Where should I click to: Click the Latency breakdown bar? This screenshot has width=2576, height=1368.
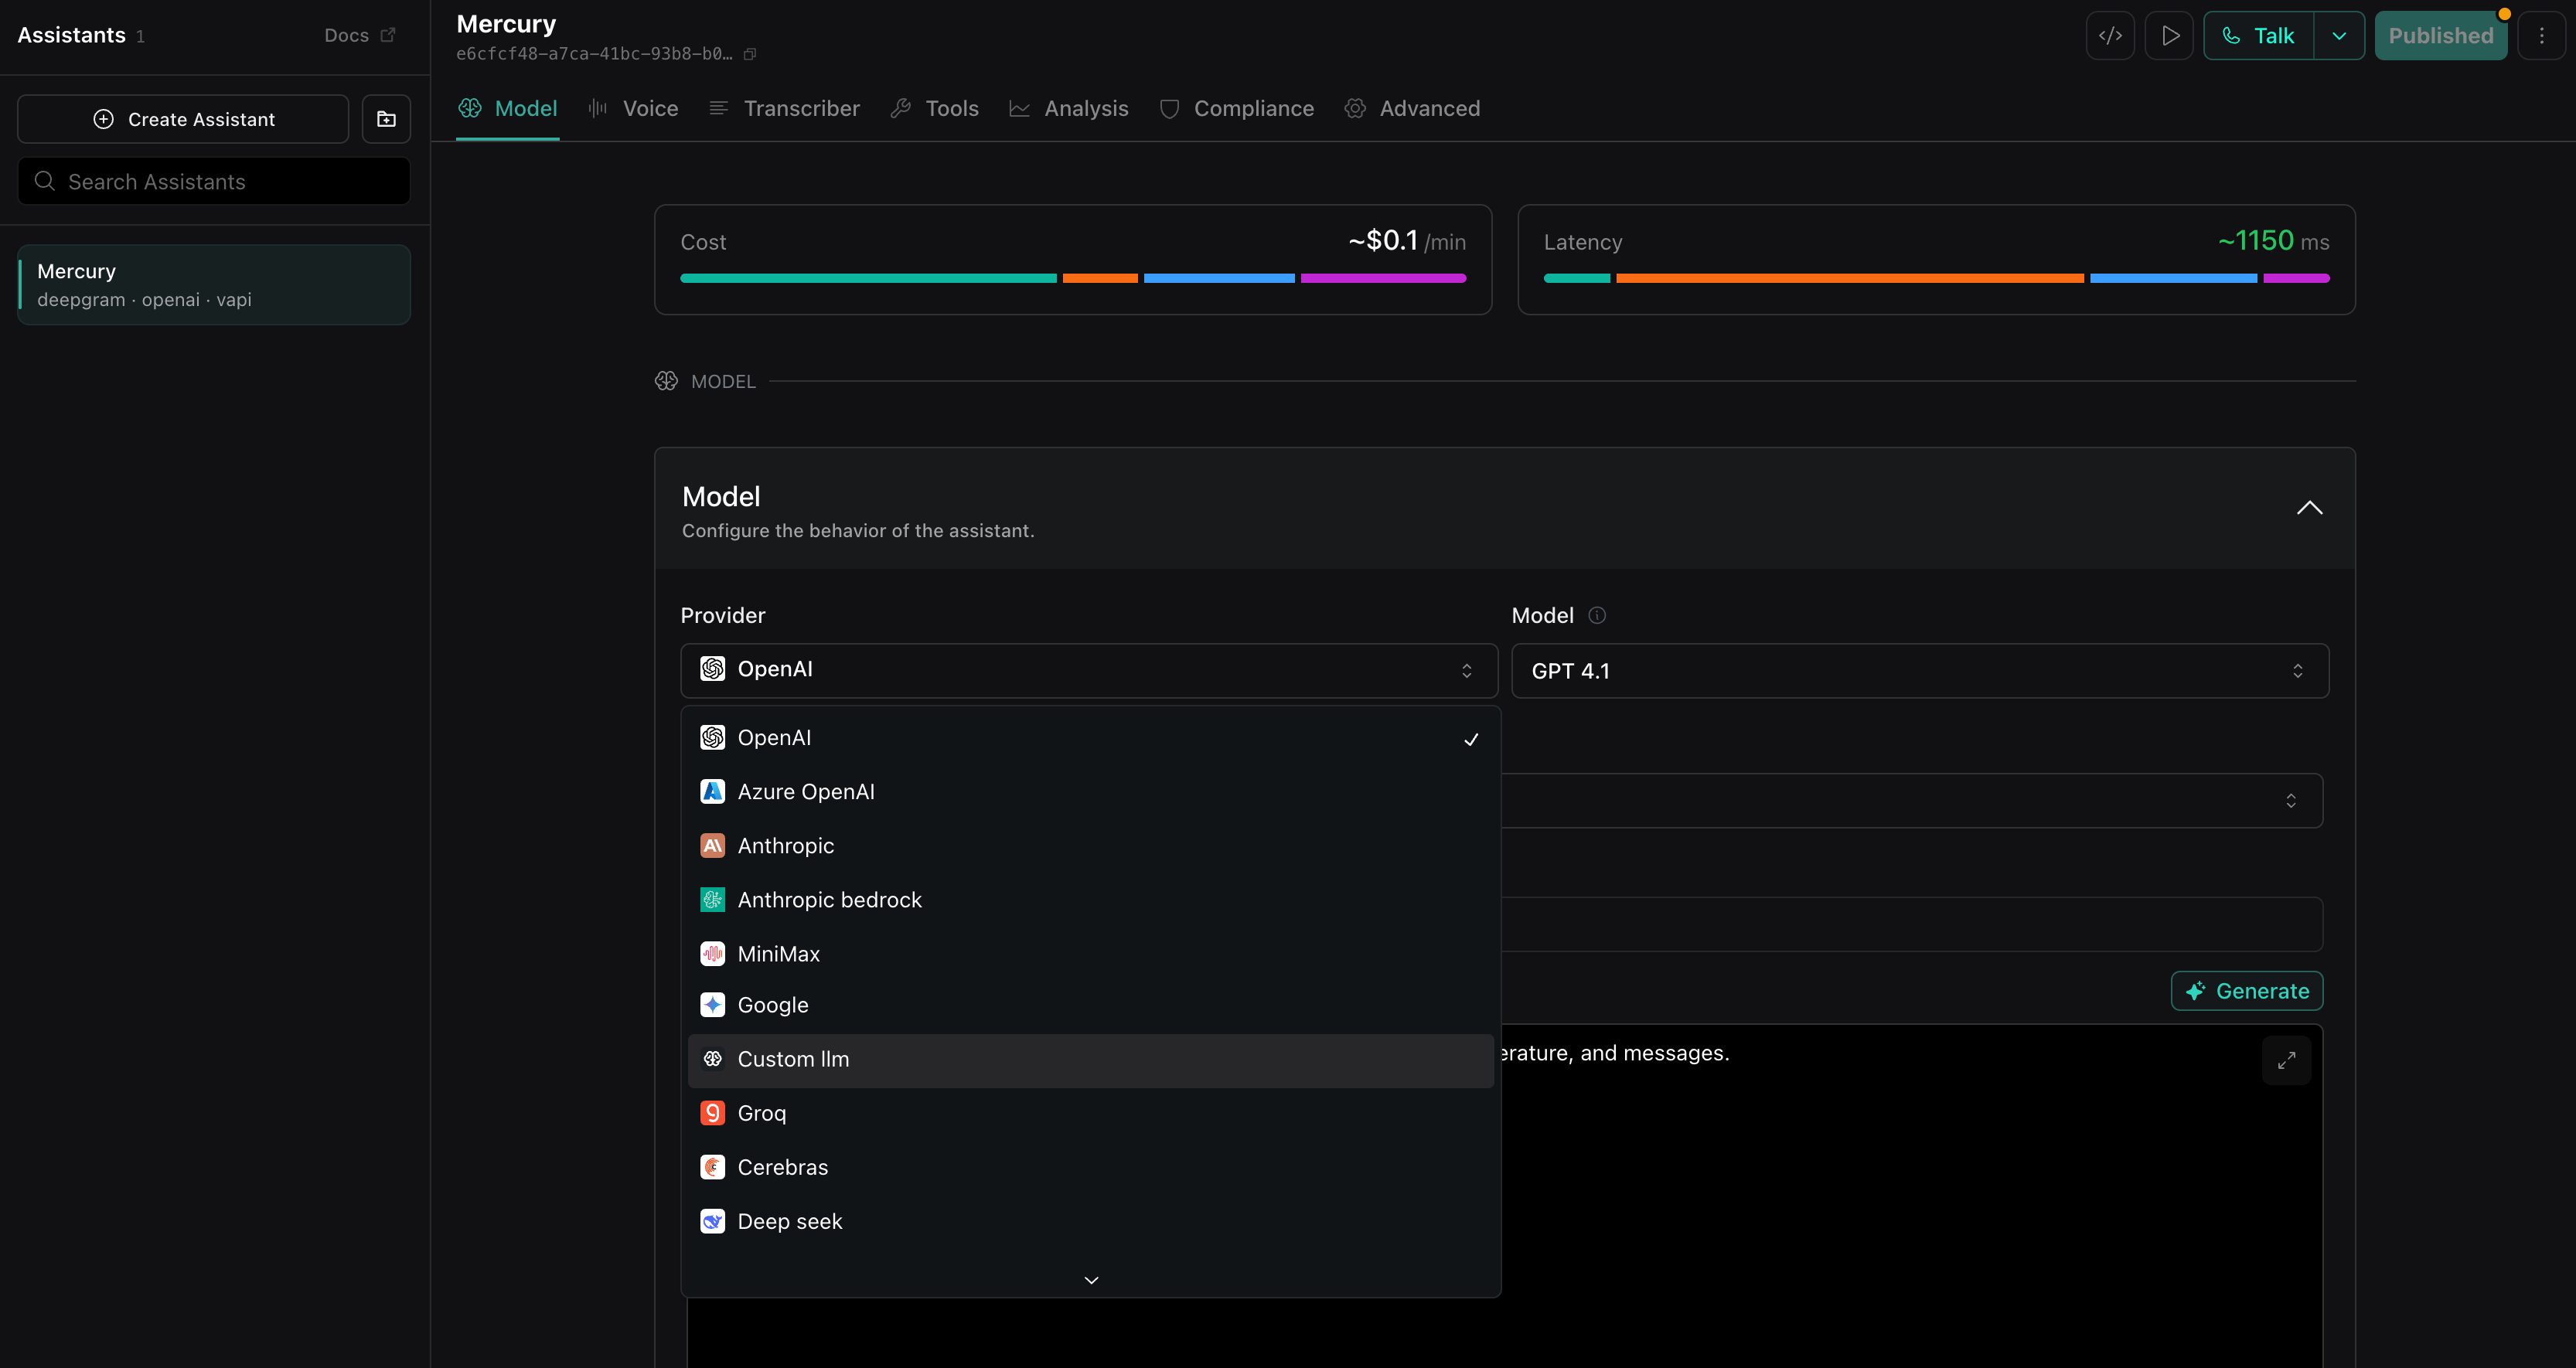[x=1936, y=278]
